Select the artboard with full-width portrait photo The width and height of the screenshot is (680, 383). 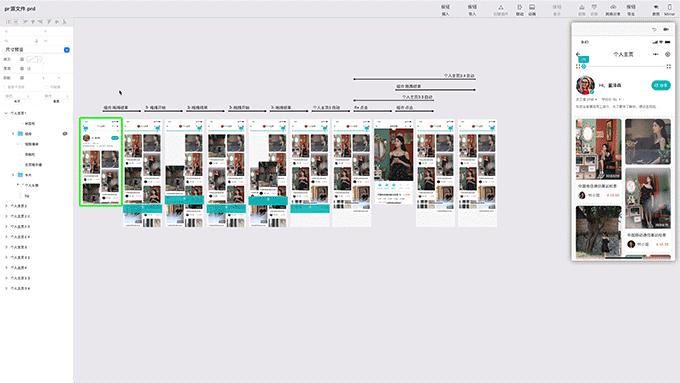click(x=394, y=162)
